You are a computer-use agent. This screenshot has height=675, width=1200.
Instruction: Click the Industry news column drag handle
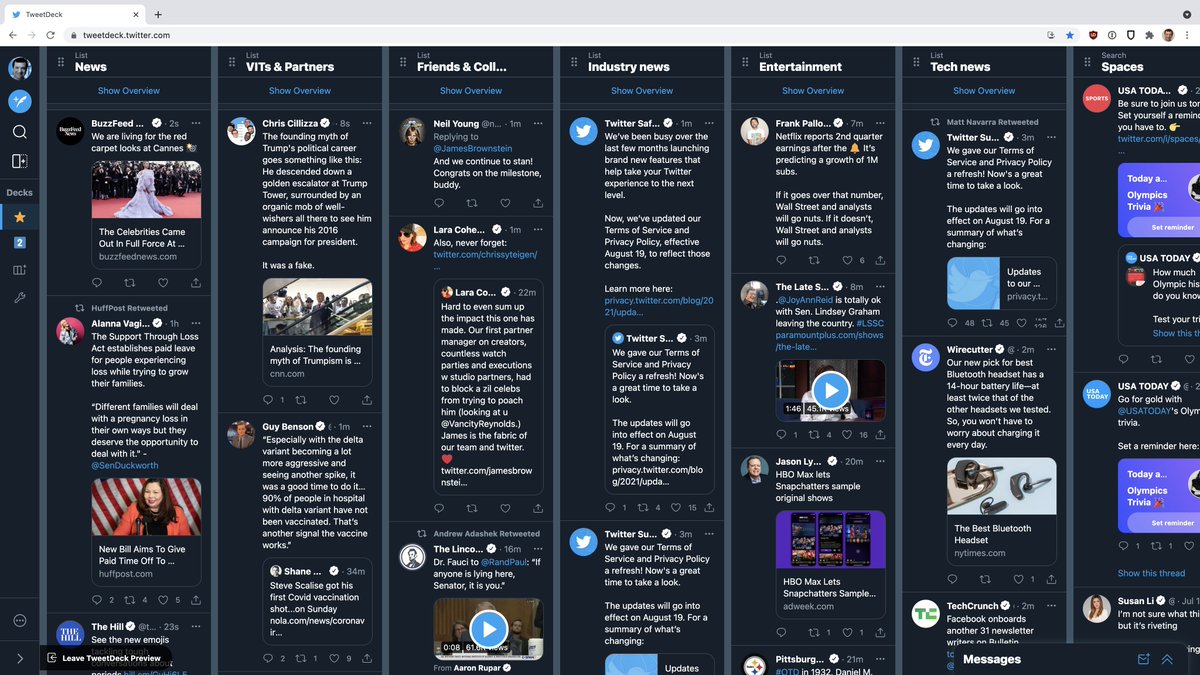coord(574,62)
